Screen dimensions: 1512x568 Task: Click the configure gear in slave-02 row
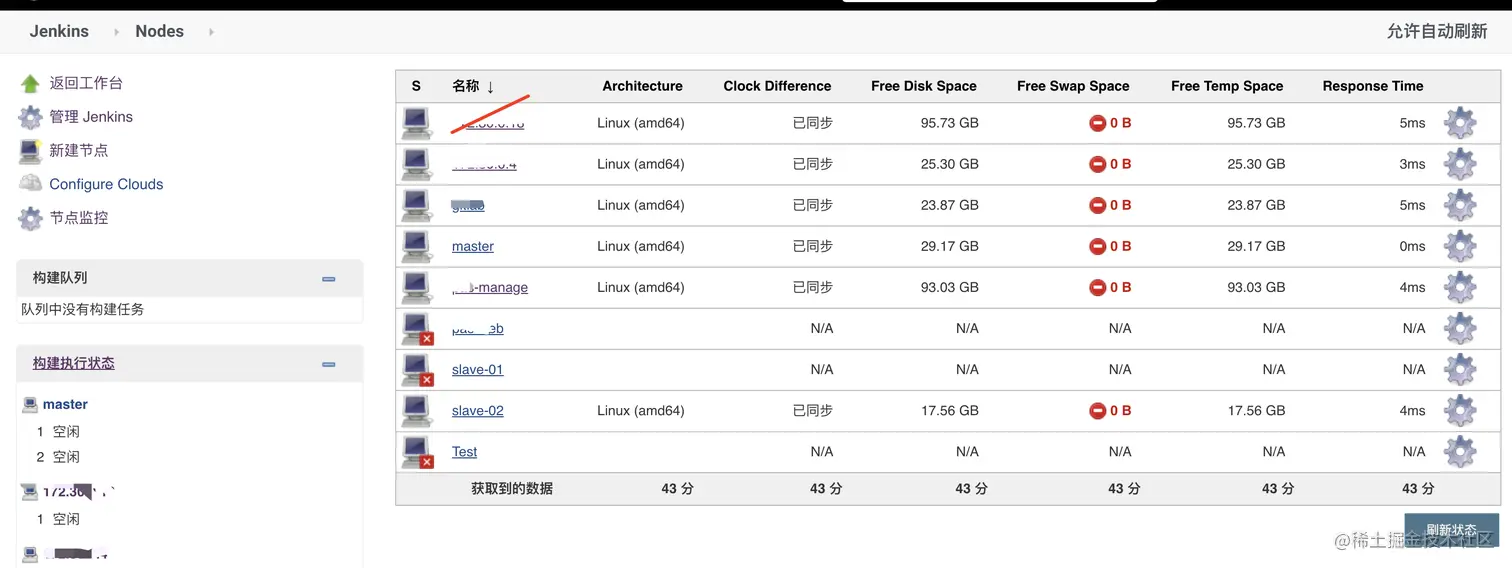(x=1460, y=410)
